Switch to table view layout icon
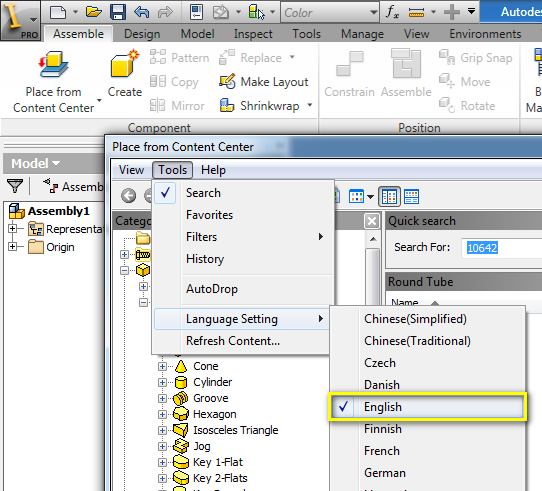The width and height of the screenshot is (542, 491). point(390,196)
